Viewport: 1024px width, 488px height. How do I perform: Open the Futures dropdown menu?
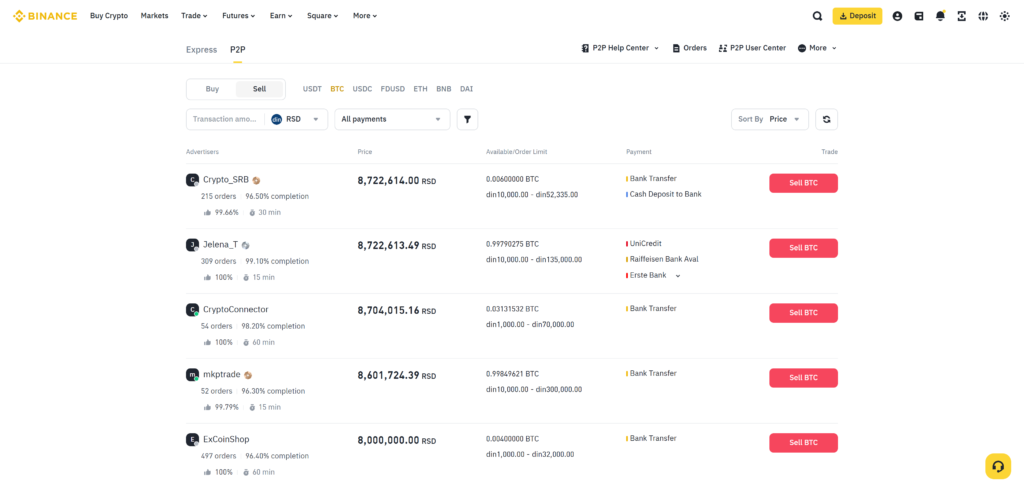[238, 16]
